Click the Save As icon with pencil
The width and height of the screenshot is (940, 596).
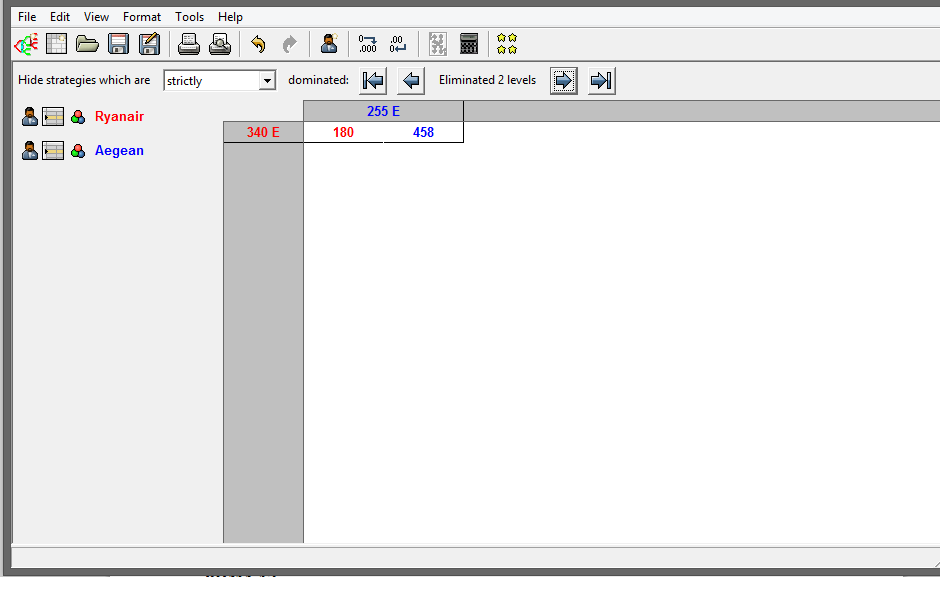149,44
